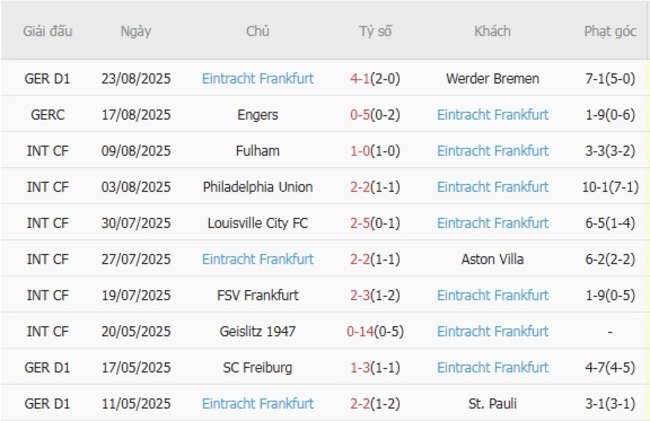Click the "Tỷ số" column header
This screenshot has height=421, width=650.
click(x=375, y=31)
